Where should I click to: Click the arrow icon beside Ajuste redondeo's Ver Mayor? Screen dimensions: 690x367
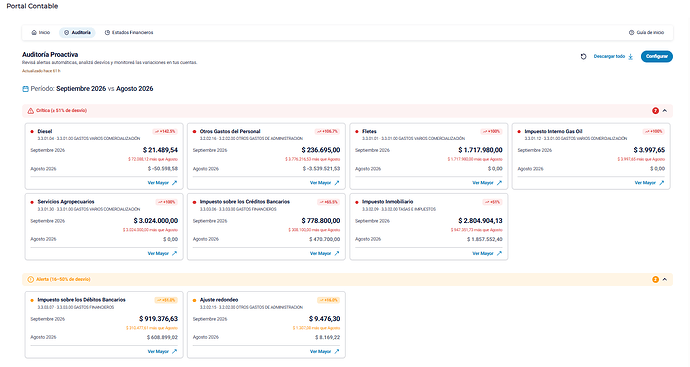point(337,352)
